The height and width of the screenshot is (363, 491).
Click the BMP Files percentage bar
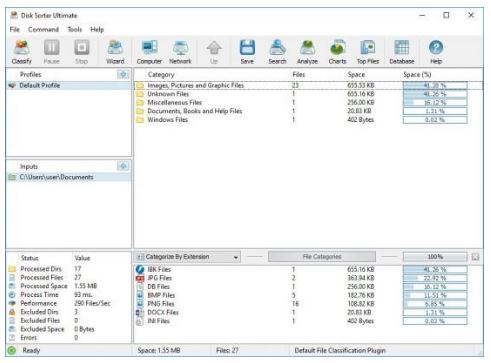pos(435,295)
